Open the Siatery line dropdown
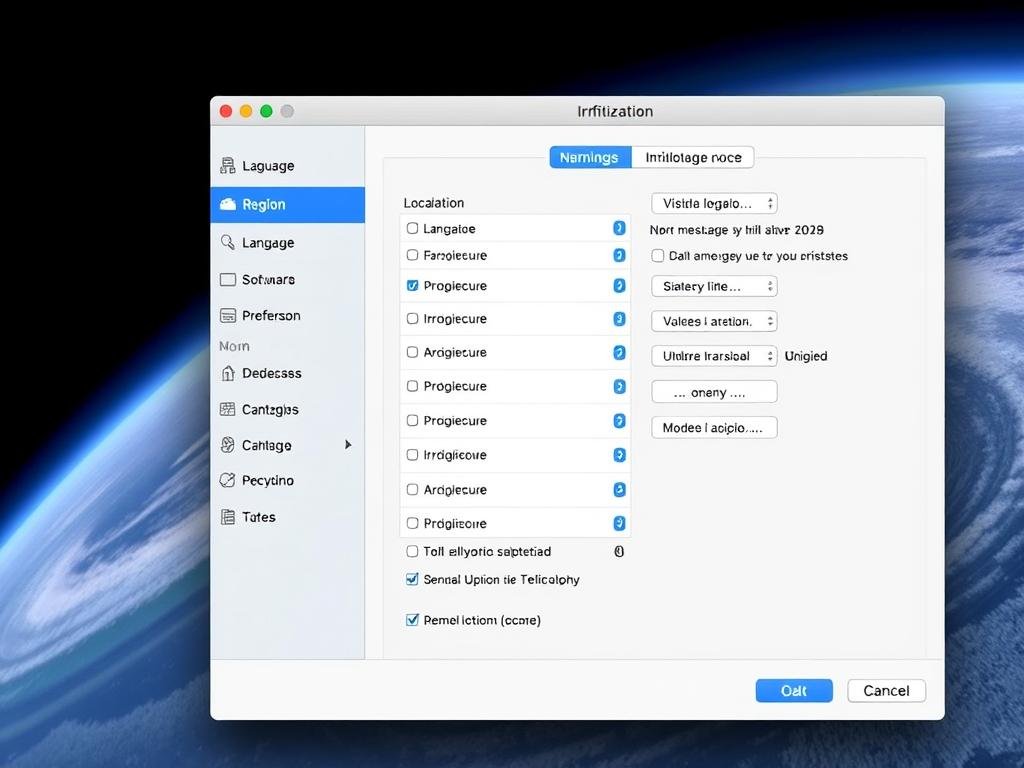Viewport: 1024px width, 768px height. (x=714, y=286)
